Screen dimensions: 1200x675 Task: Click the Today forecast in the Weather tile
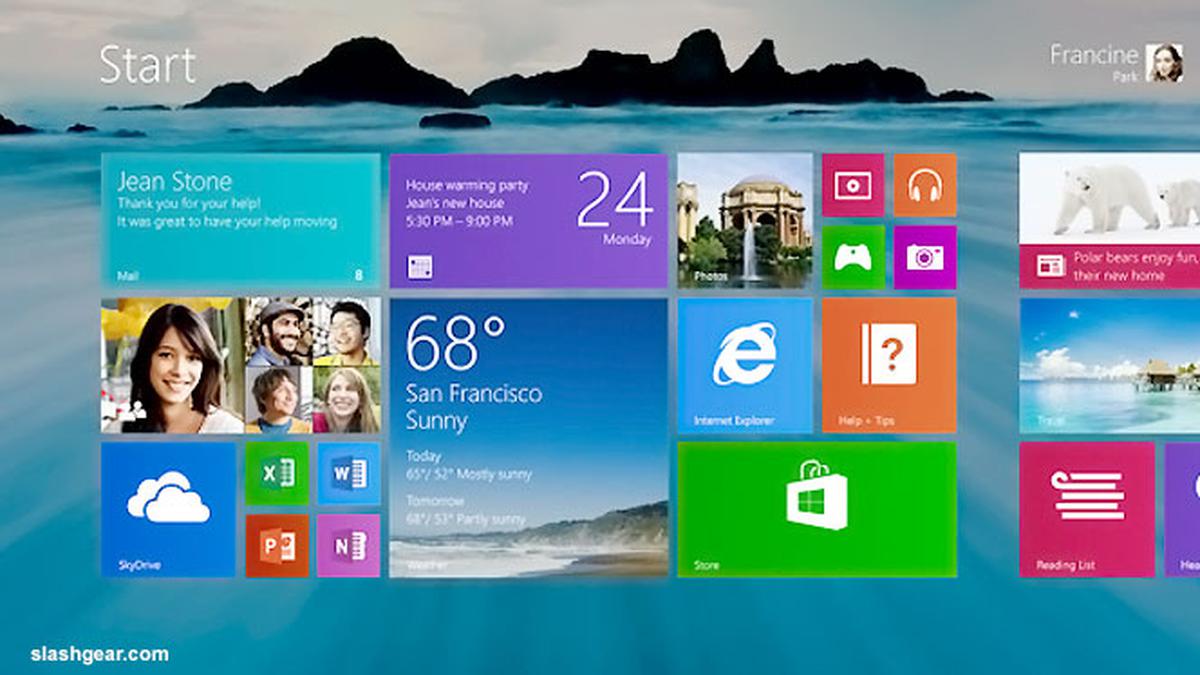point(469,465)
